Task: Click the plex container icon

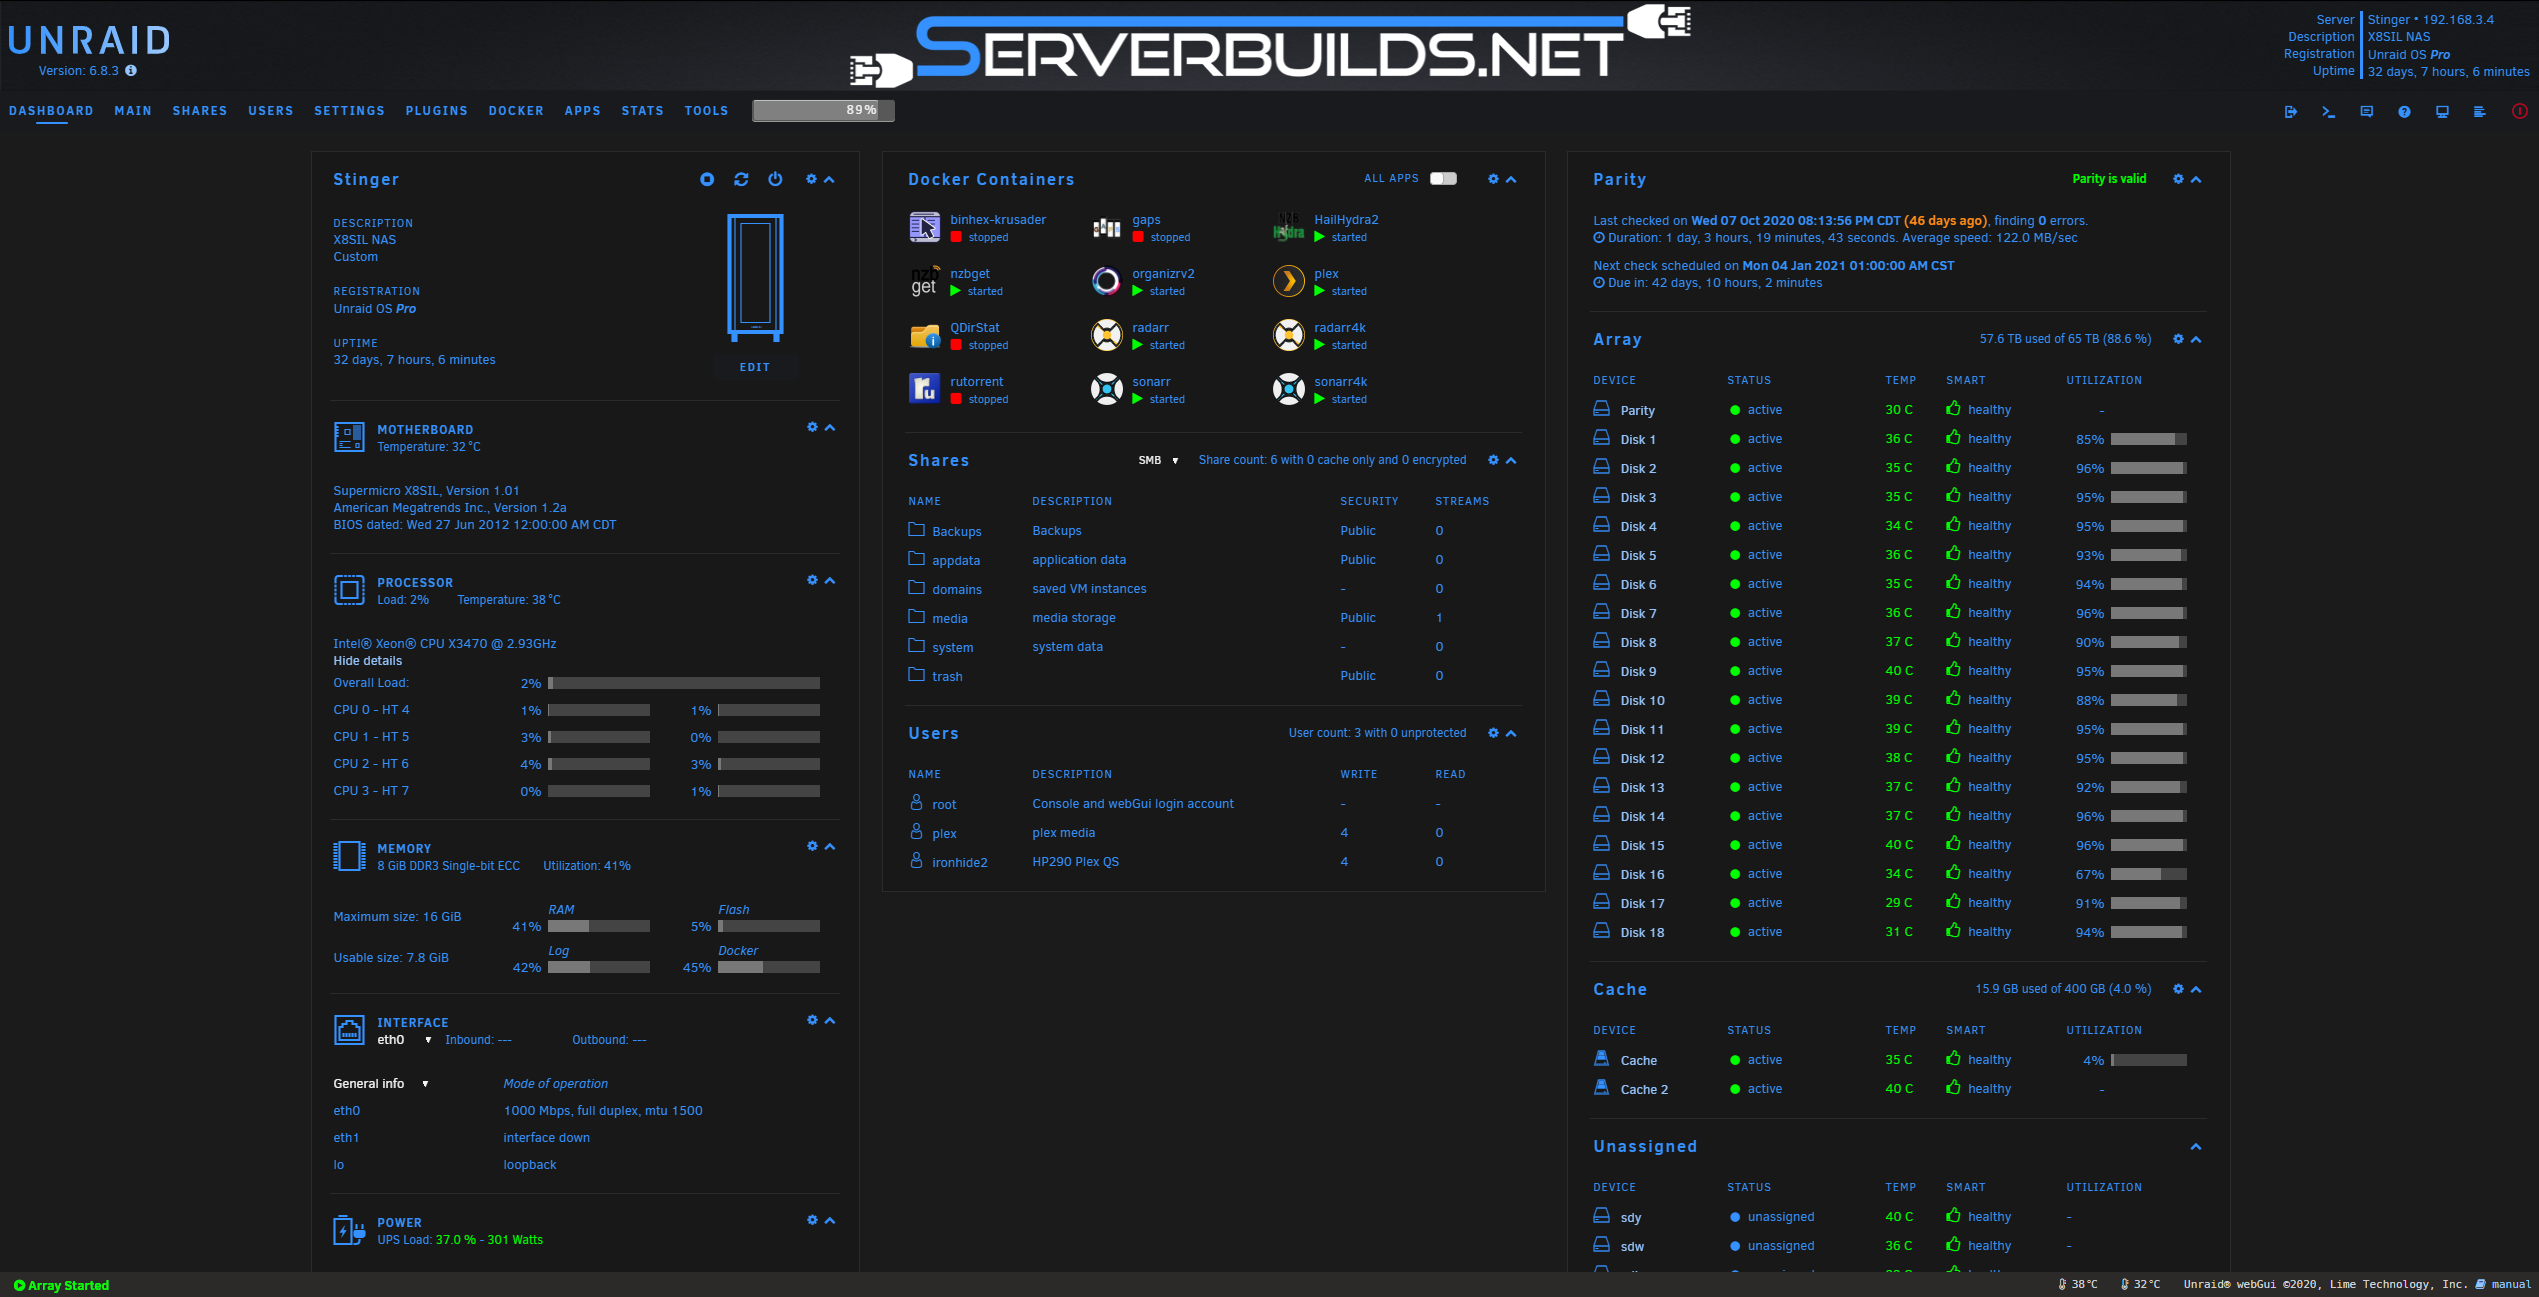Action: (1288, 281)
